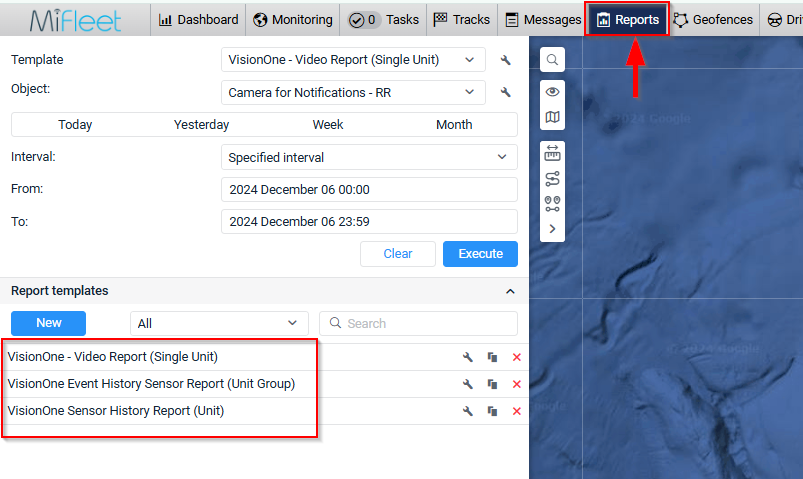Screen dimensions: 803x479
Task: Collapse the Report templates section
Action: [510, 291]
